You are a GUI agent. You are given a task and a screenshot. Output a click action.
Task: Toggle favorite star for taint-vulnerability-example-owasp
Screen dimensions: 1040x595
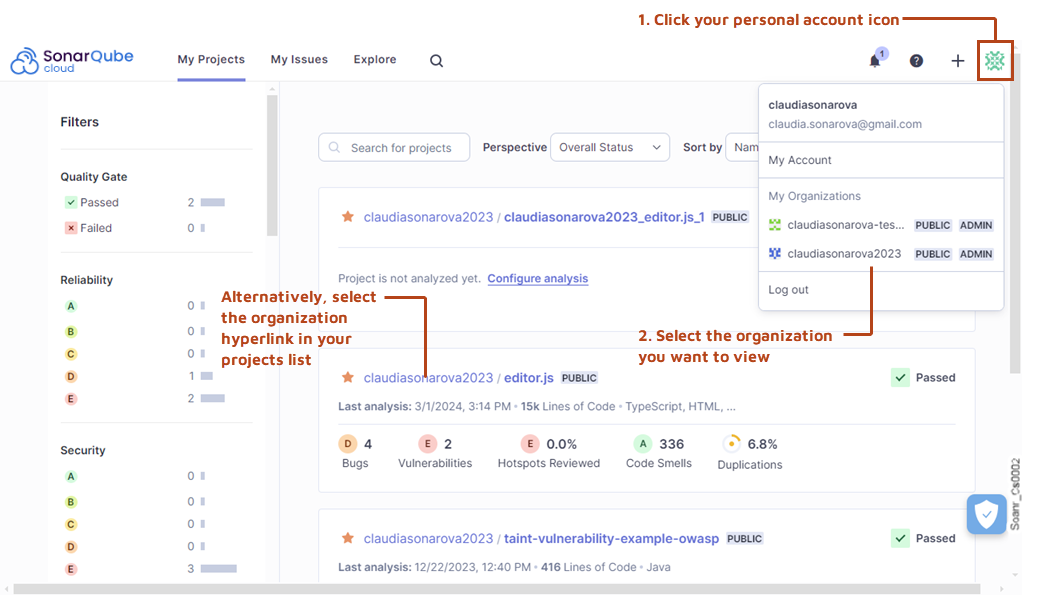pos(348,538)
